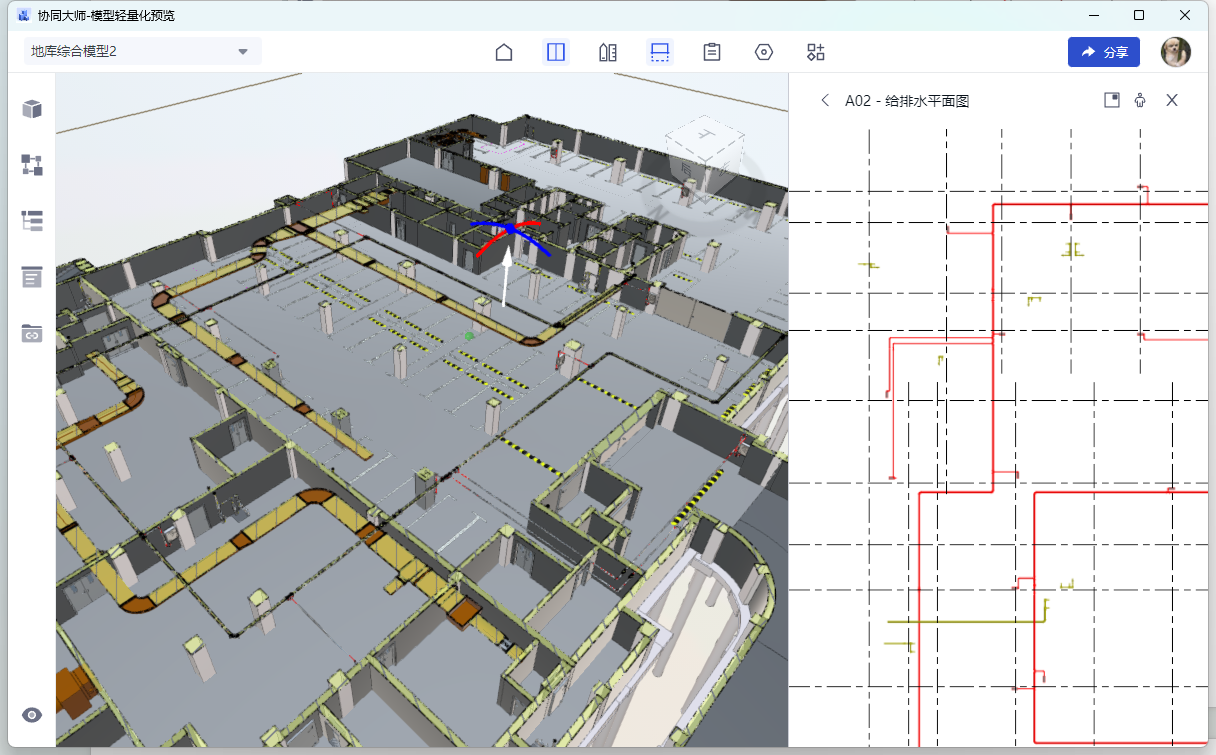
Task: Open the grid apps icon
Action: (816, 52)
